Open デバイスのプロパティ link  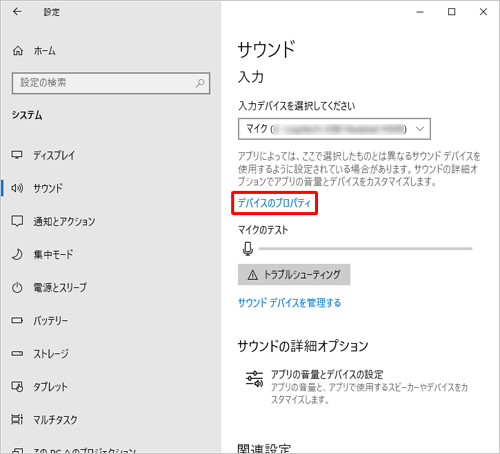coord(274,203)
